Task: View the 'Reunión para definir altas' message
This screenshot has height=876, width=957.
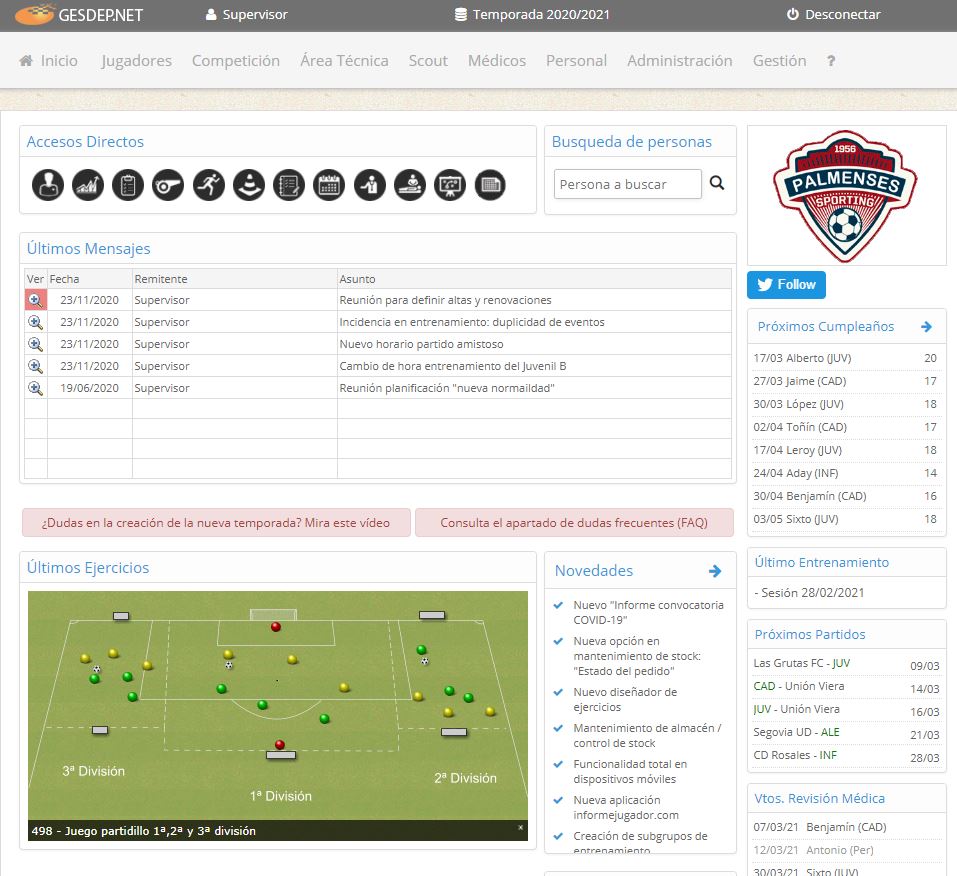Action: 36,299
